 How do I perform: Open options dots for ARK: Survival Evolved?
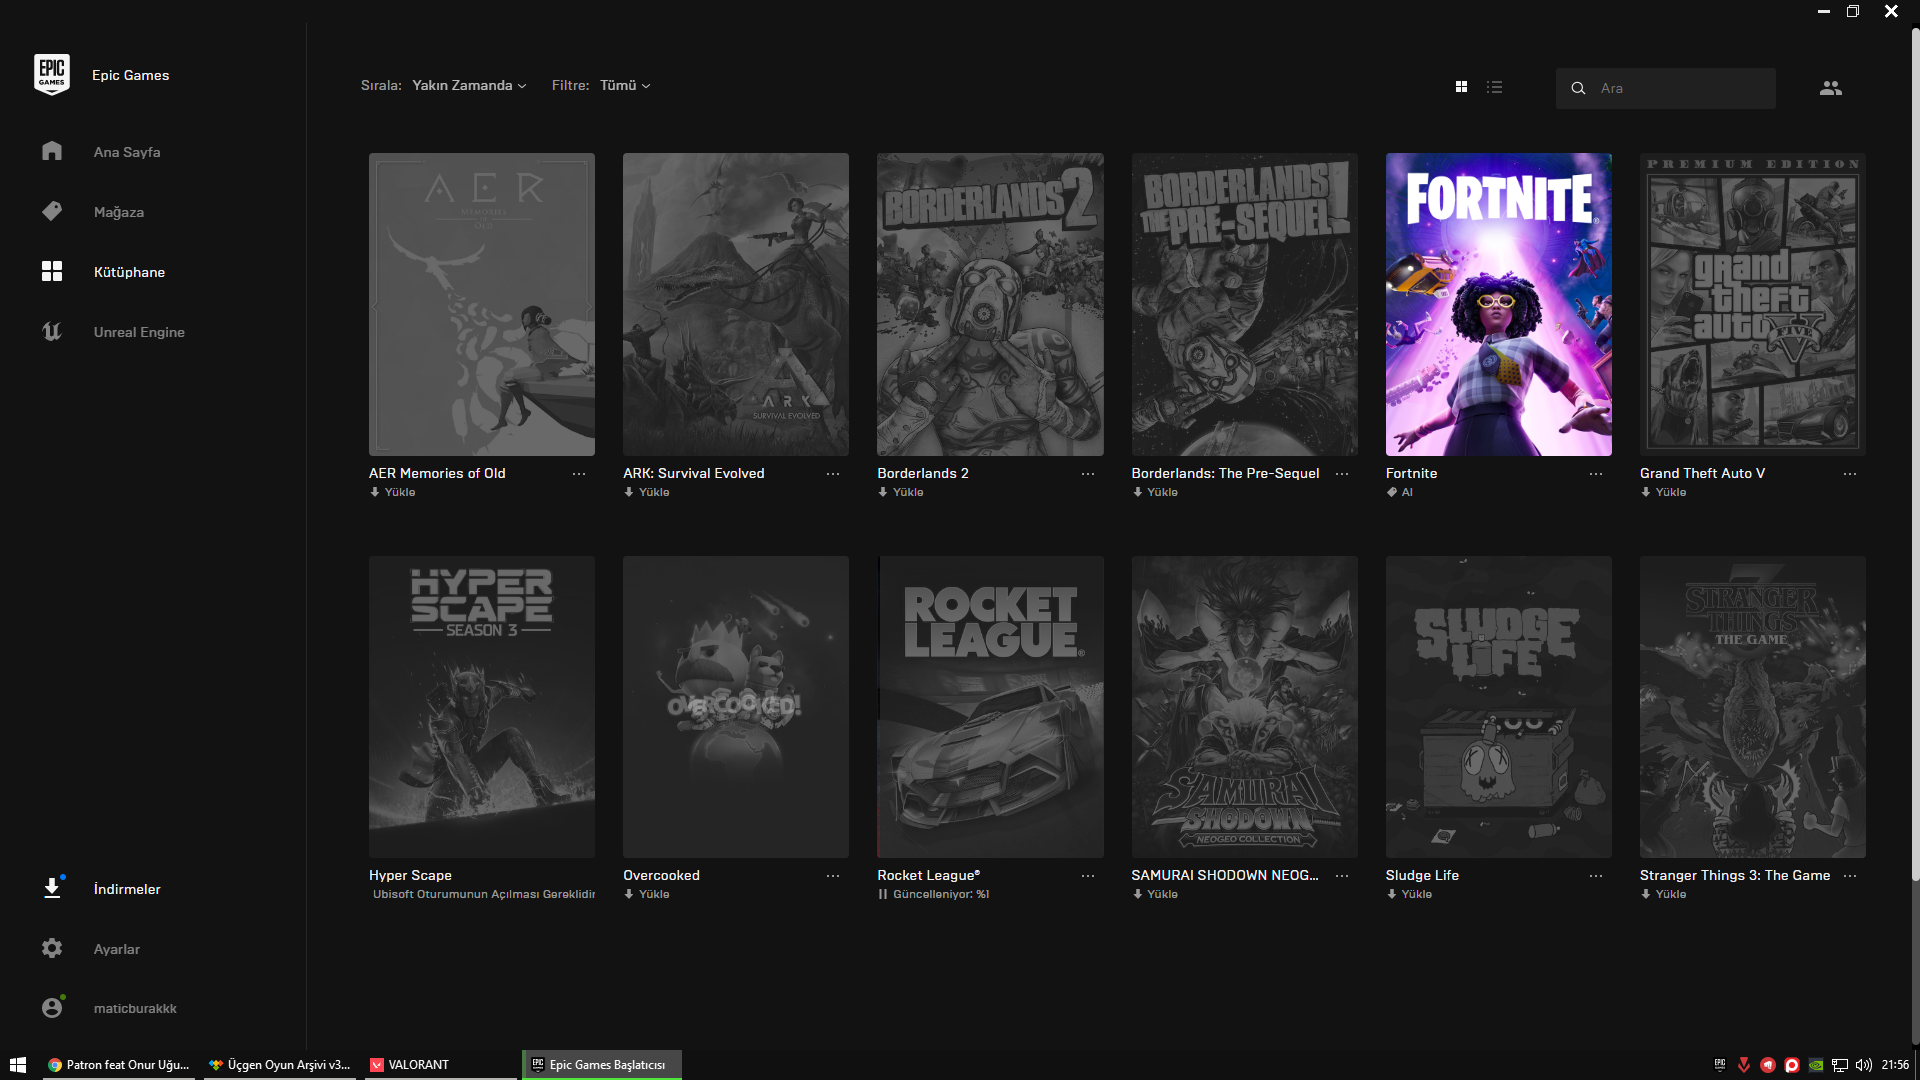point(833,474)
